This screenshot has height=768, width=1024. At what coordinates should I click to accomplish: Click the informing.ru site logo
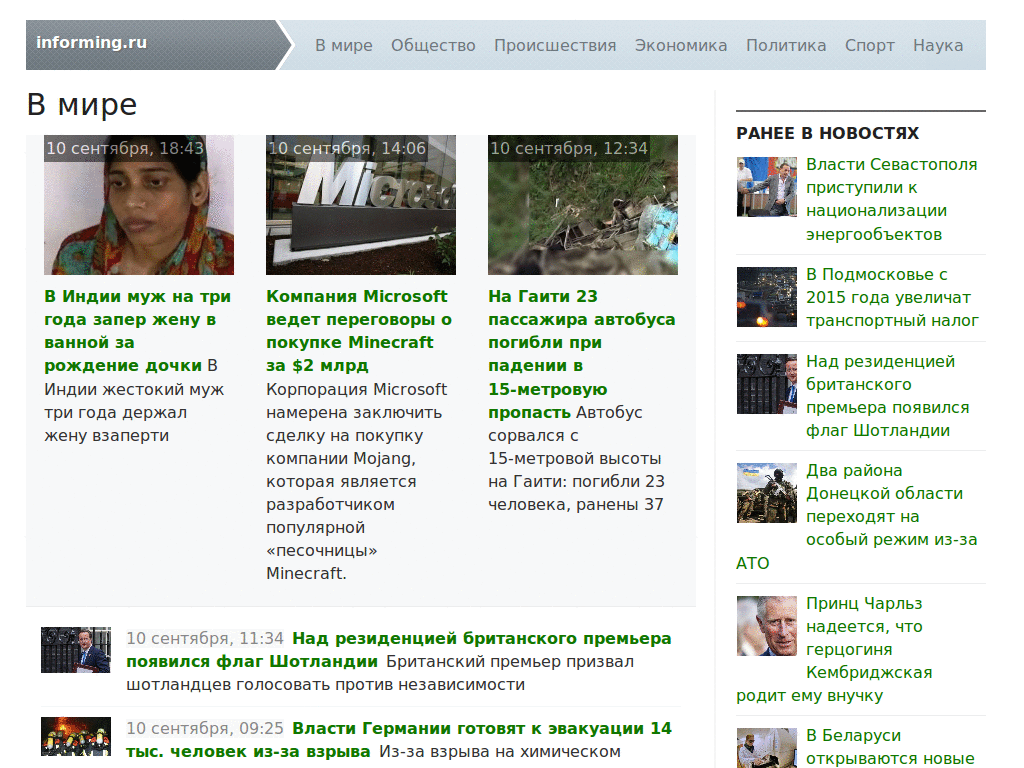[92, 43]
